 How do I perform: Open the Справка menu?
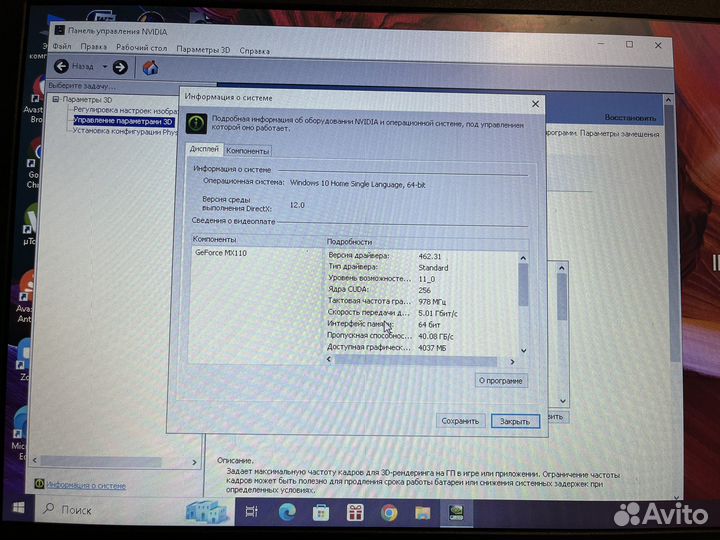tap(254, 51)
